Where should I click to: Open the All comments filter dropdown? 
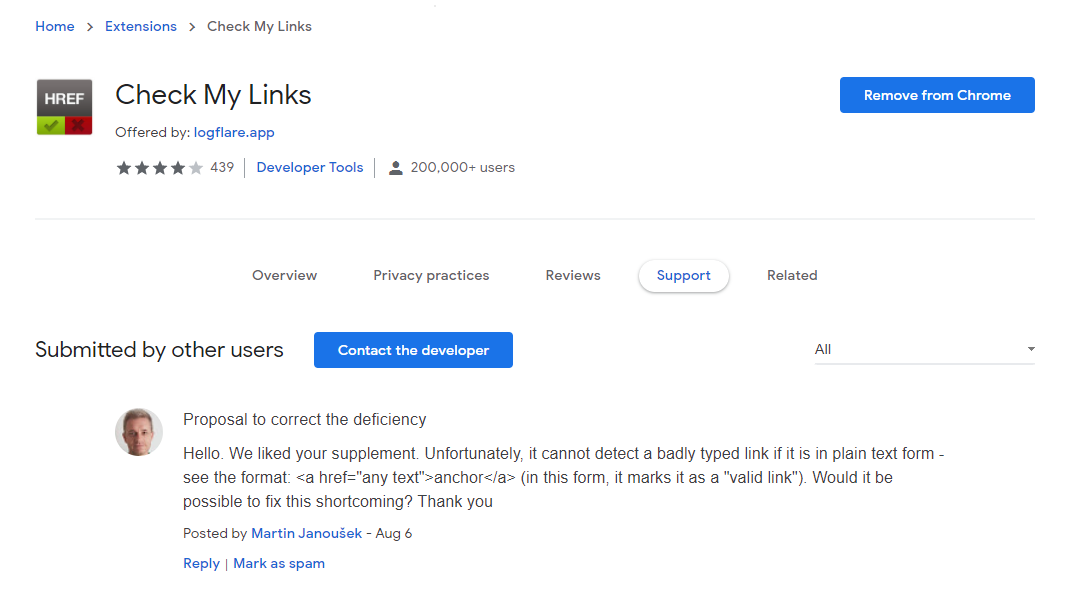tap(924, 349)
